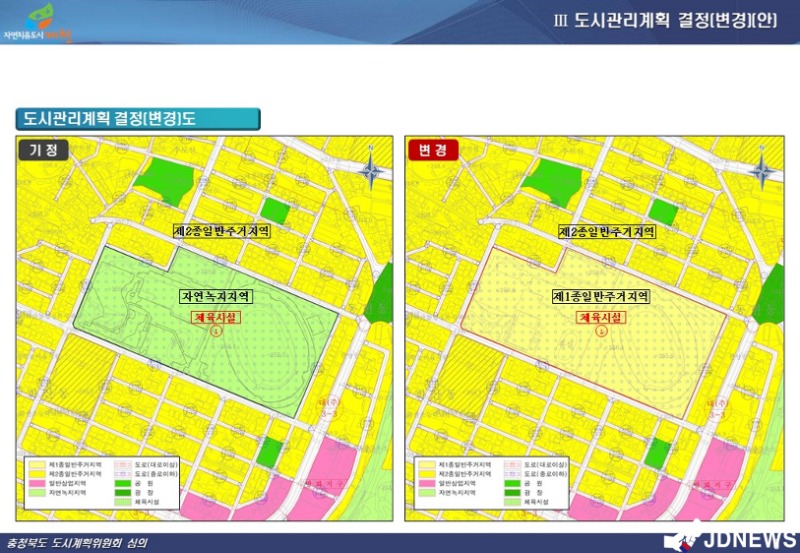Click the circled marker under 체육시설 on right map
This screenshot has height=553, width=800.
pos(601,332)
